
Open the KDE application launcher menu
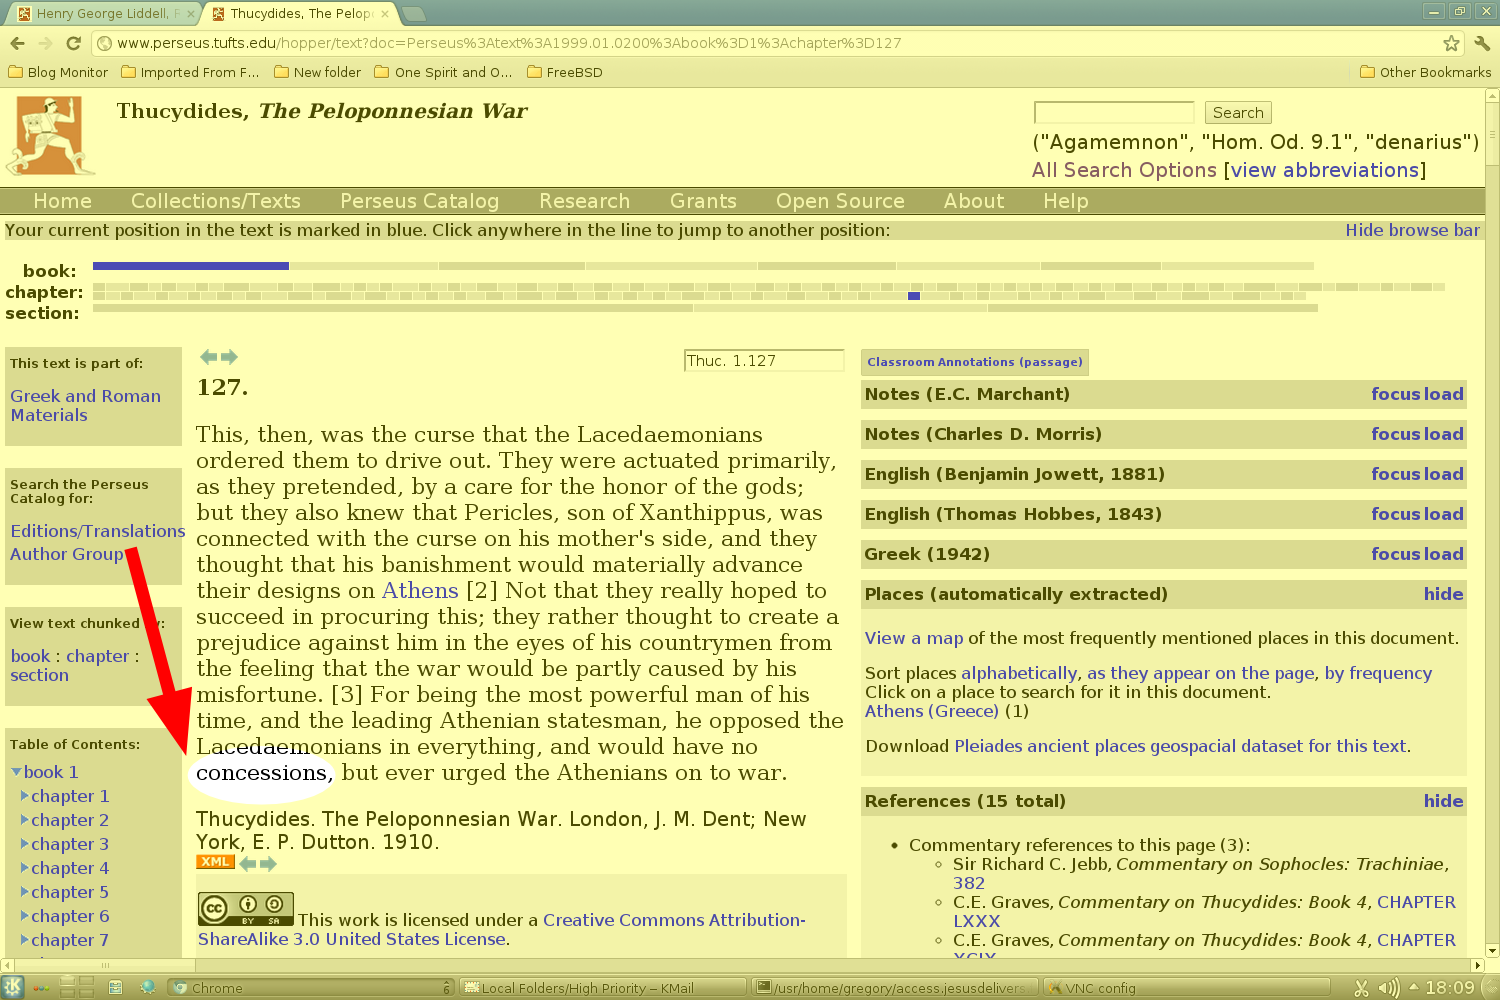click(x=13, y=987)
